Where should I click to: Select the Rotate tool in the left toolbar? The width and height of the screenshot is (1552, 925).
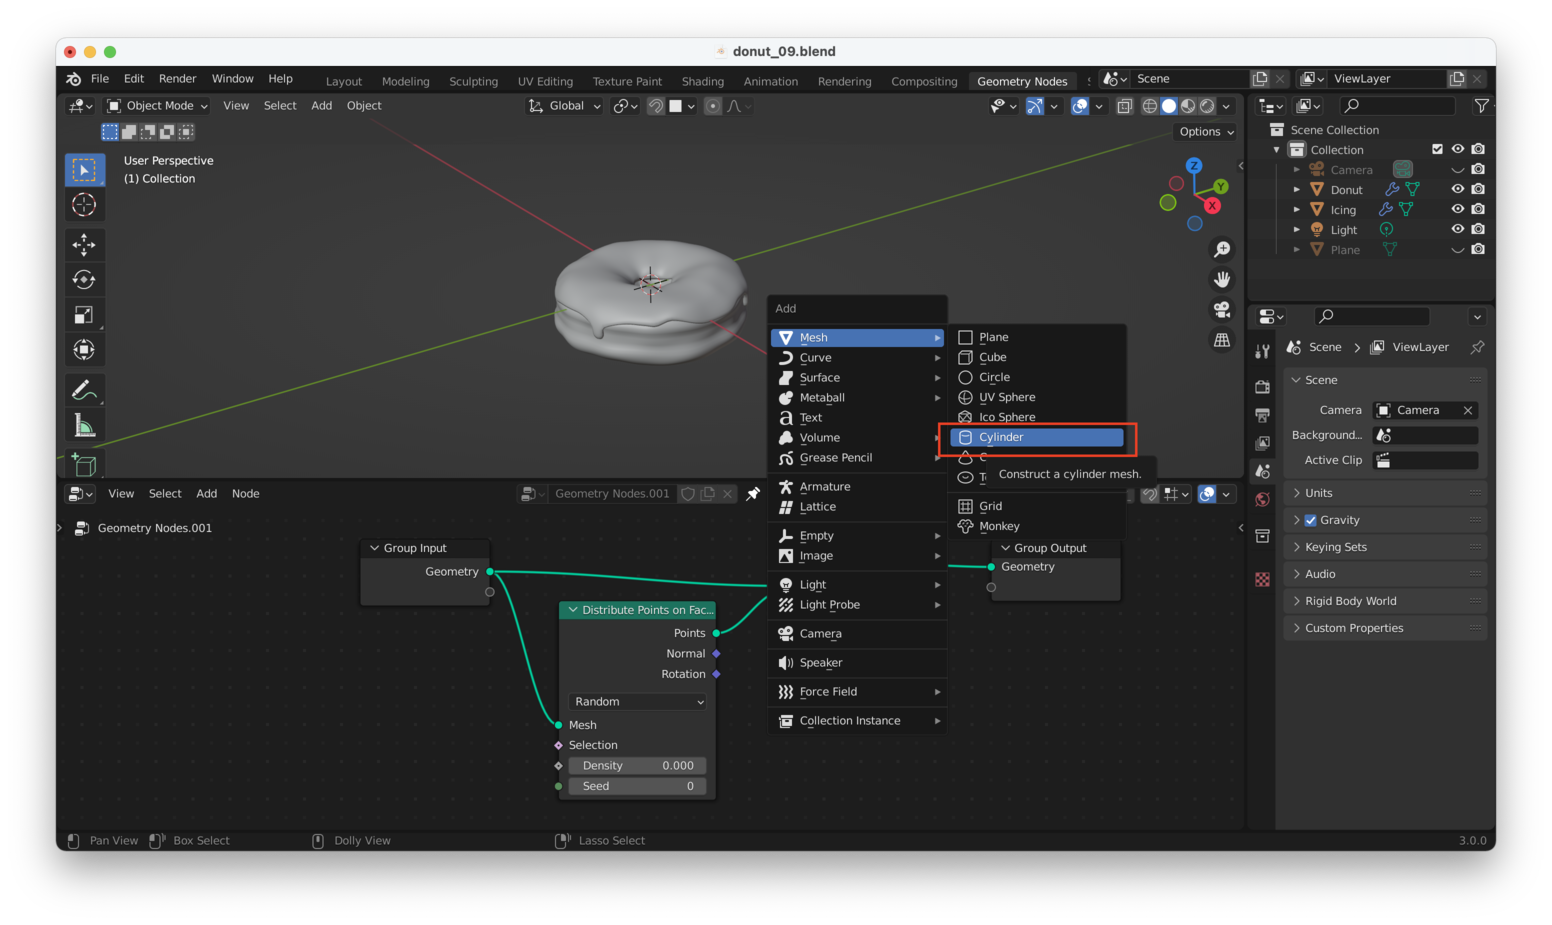click(84, 280)
